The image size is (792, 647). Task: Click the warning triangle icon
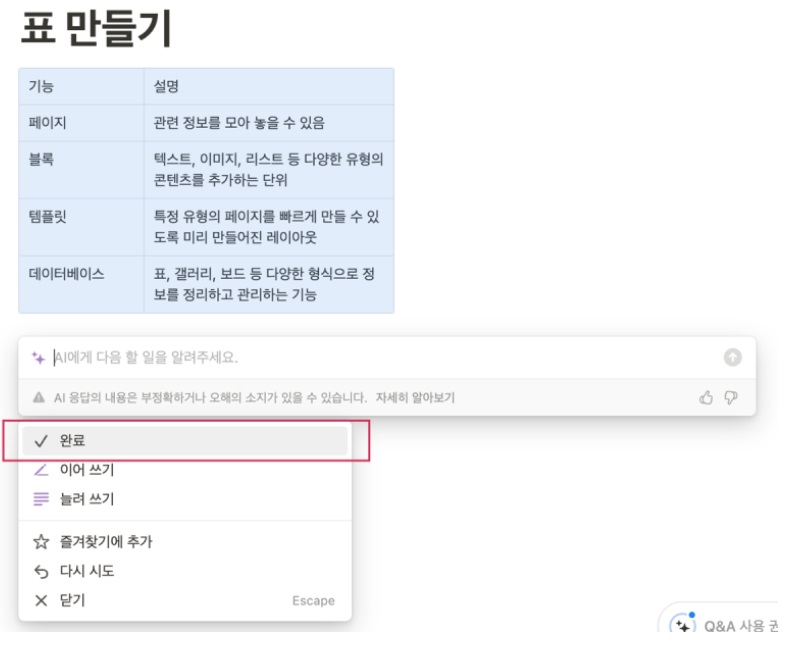(39, 398)
